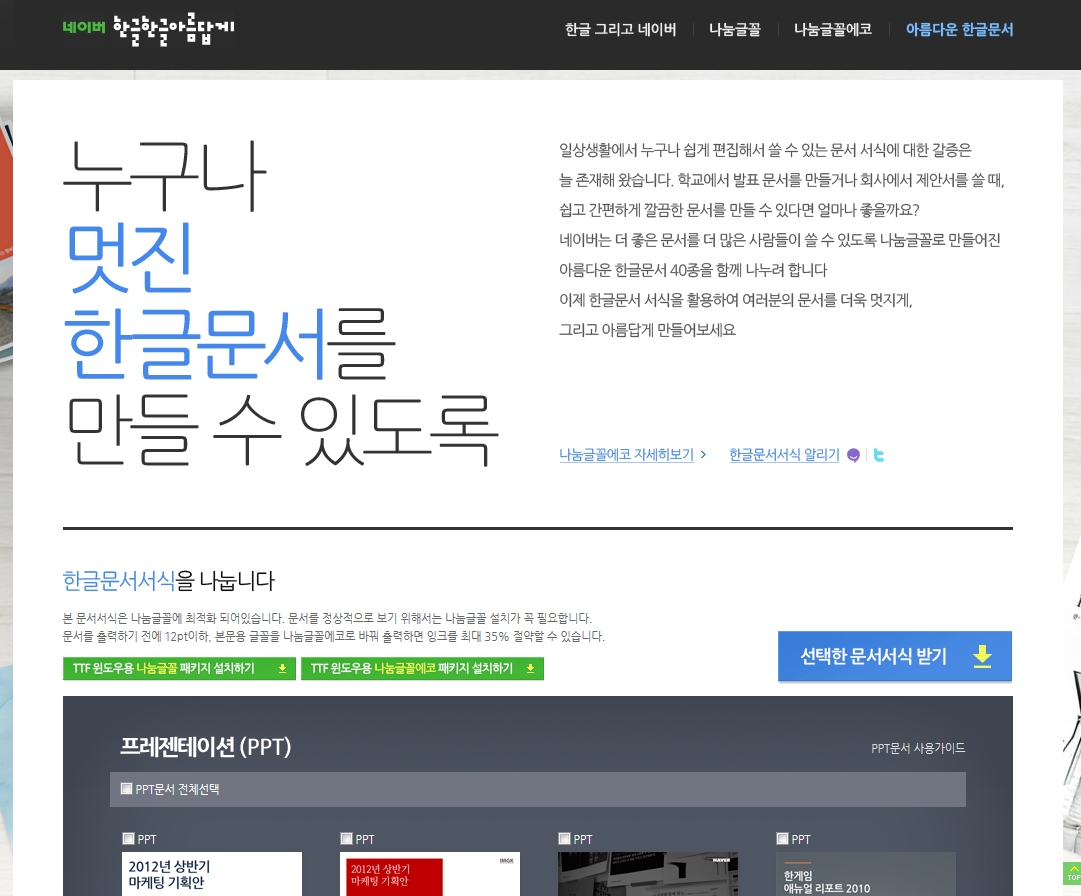
Task: Open the white 2012년 상반기 마케팅 기획안 thumbnail
Action: click(212, 874)
